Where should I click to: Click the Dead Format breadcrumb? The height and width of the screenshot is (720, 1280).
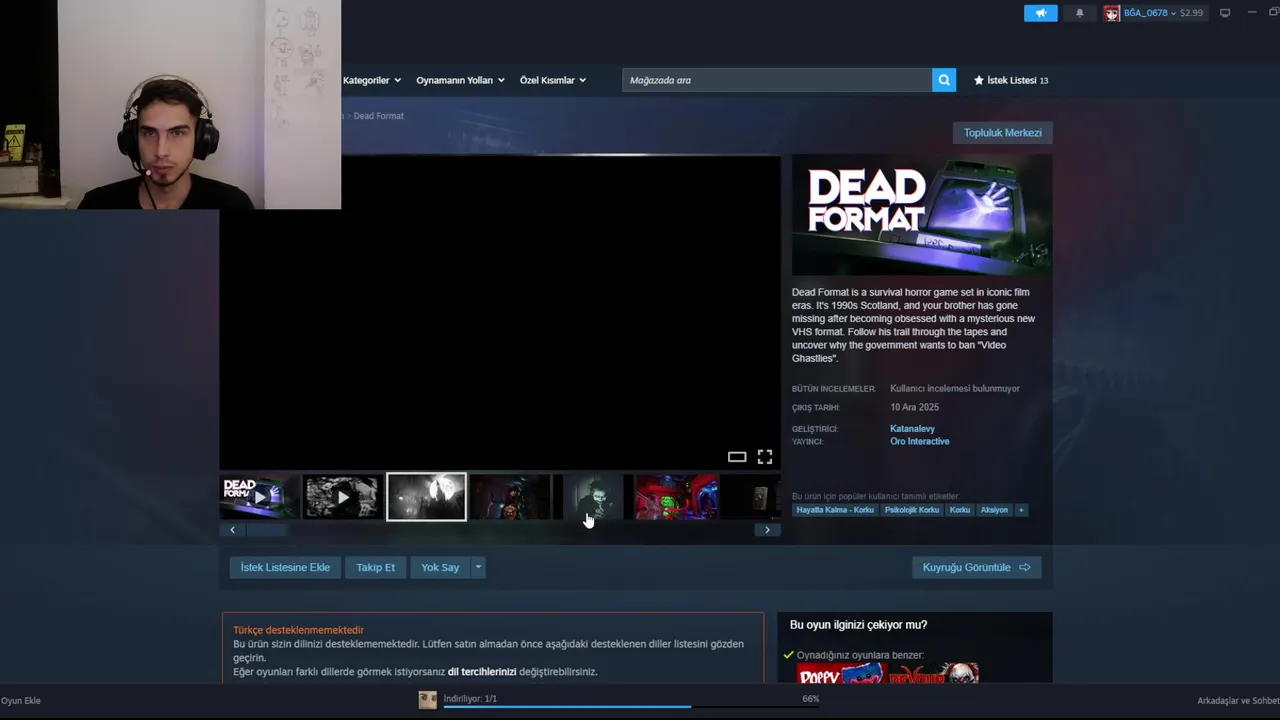tap(379, 116)
